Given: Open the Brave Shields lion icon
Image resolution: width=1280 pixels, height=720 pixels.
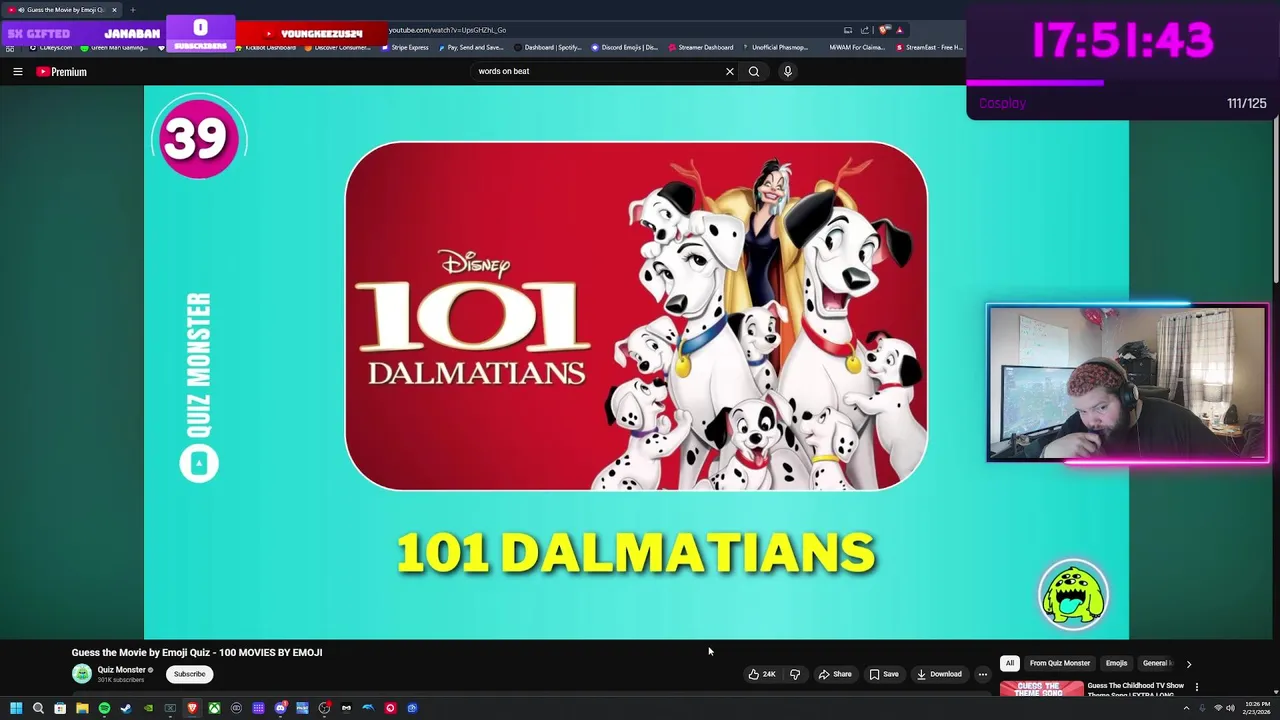Looking at the screenshot, I should pyautogui.click(x=884, y=30).
